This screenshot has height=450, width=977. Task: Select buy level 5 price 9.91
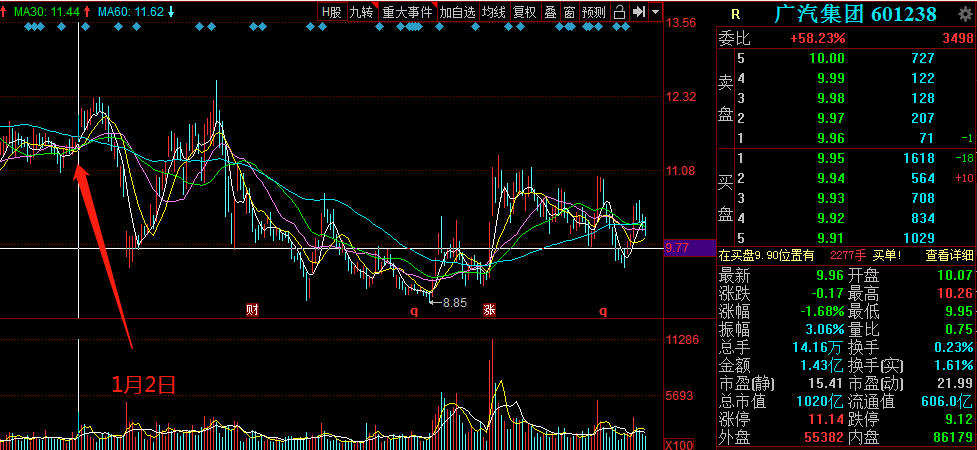[x=832, y=238]
